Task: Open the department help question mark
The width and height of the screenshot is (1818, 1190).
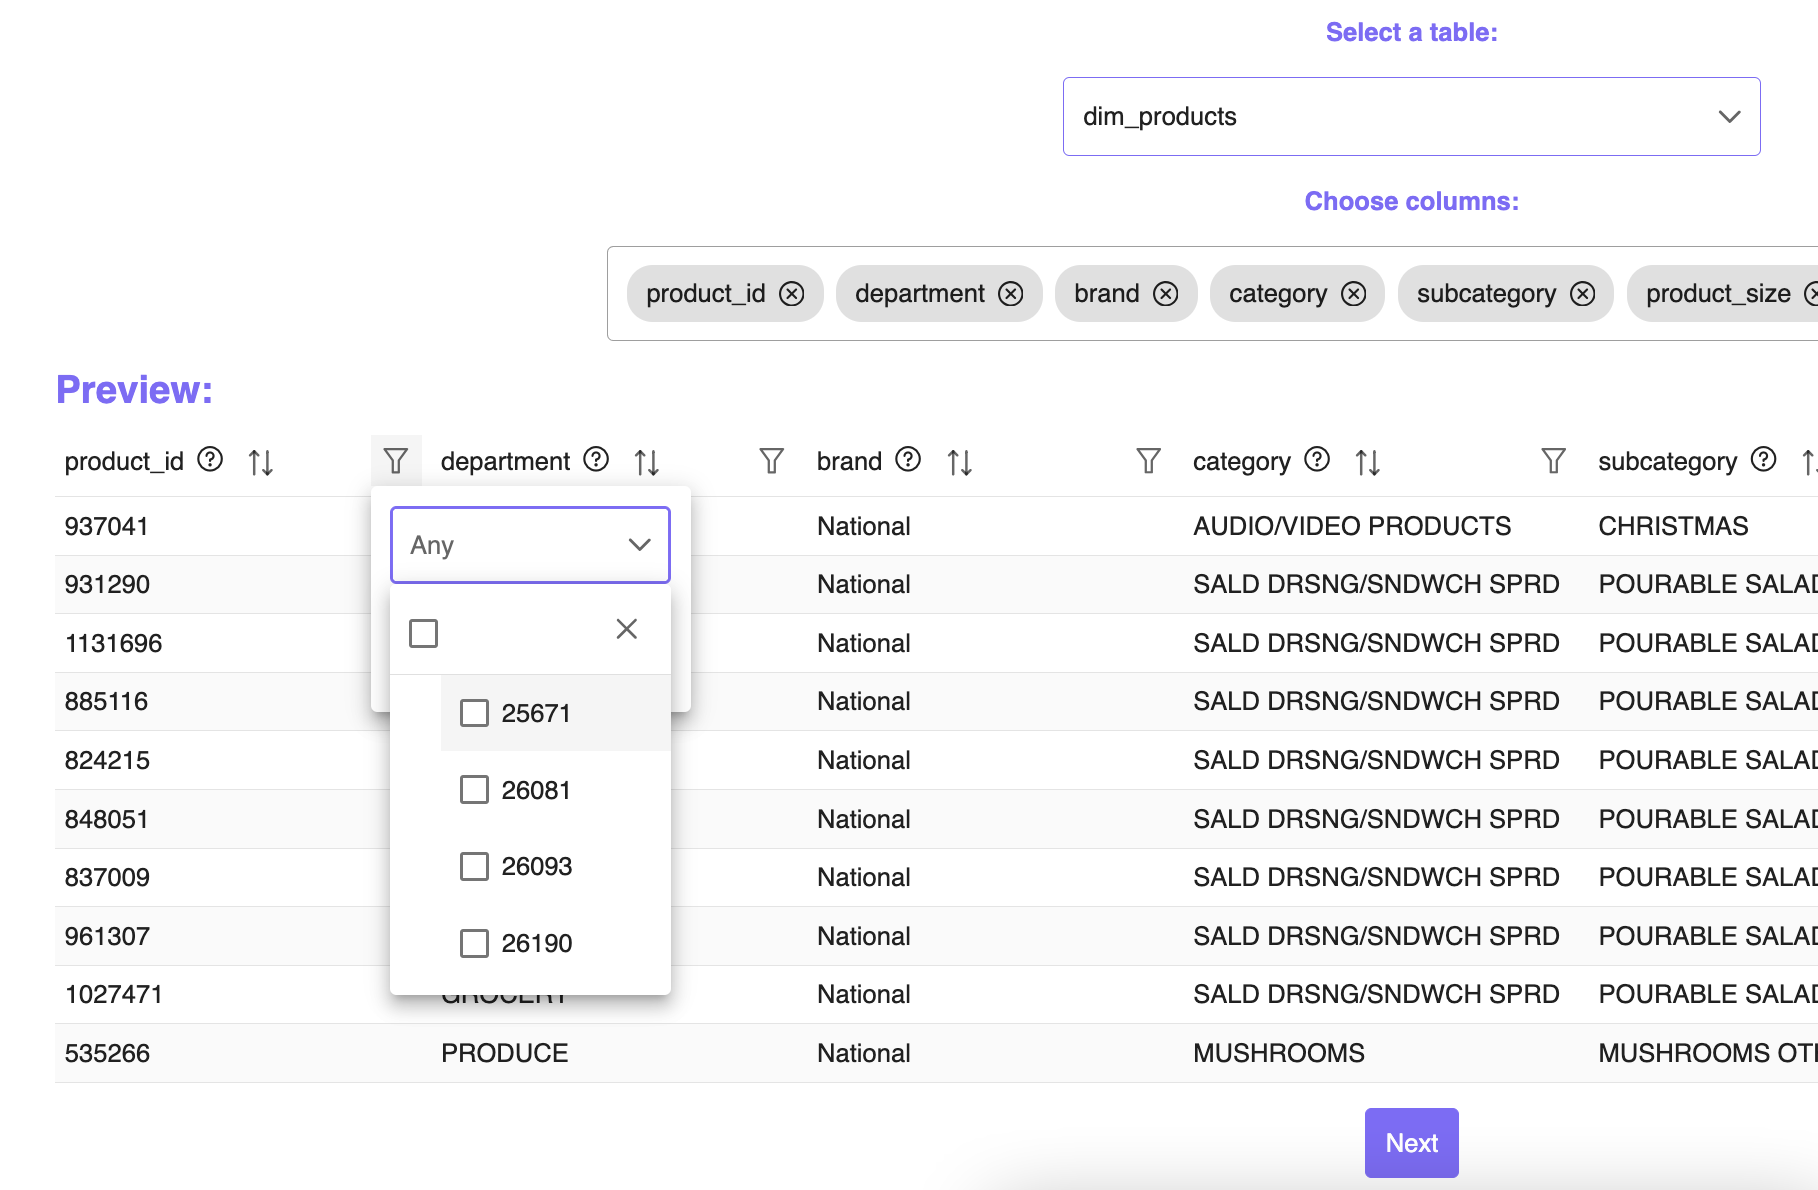Action: pos(595,460)
